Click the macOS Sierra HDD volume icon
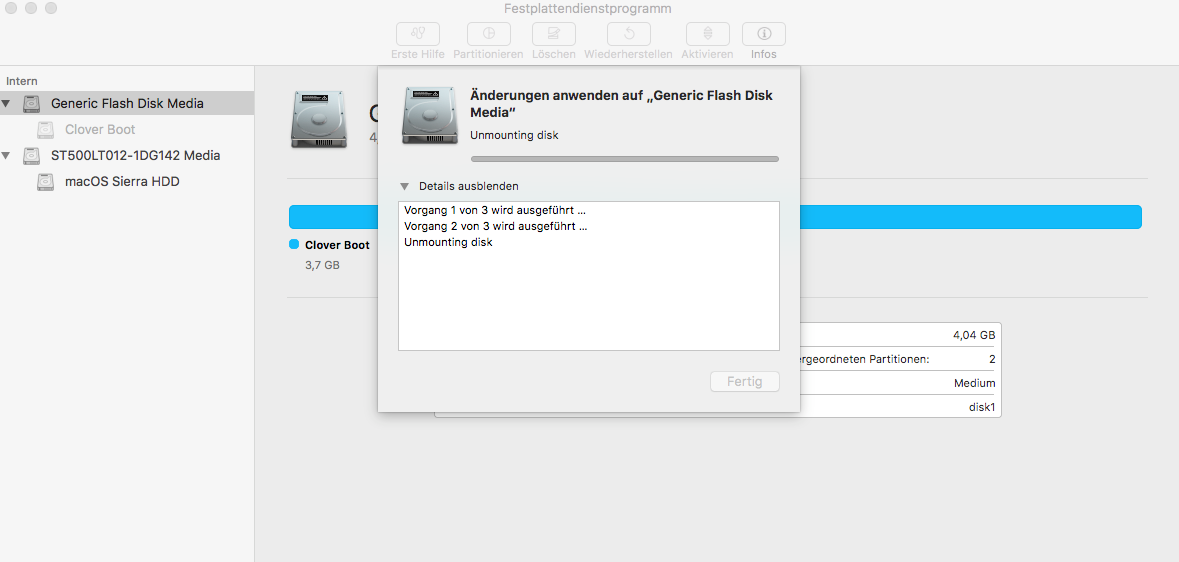1179x562 pixels. click(46, 181)
